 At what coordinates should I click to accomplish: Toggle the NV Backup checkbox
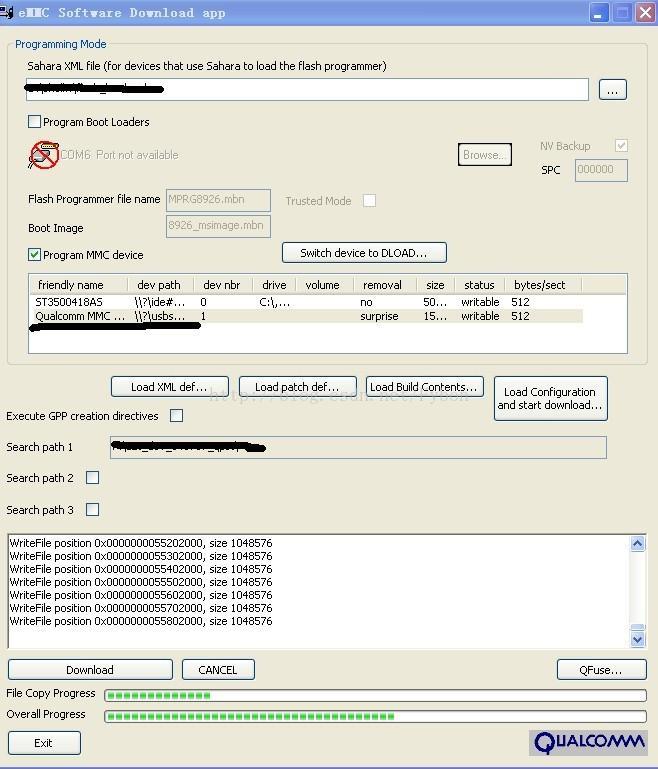621,146
